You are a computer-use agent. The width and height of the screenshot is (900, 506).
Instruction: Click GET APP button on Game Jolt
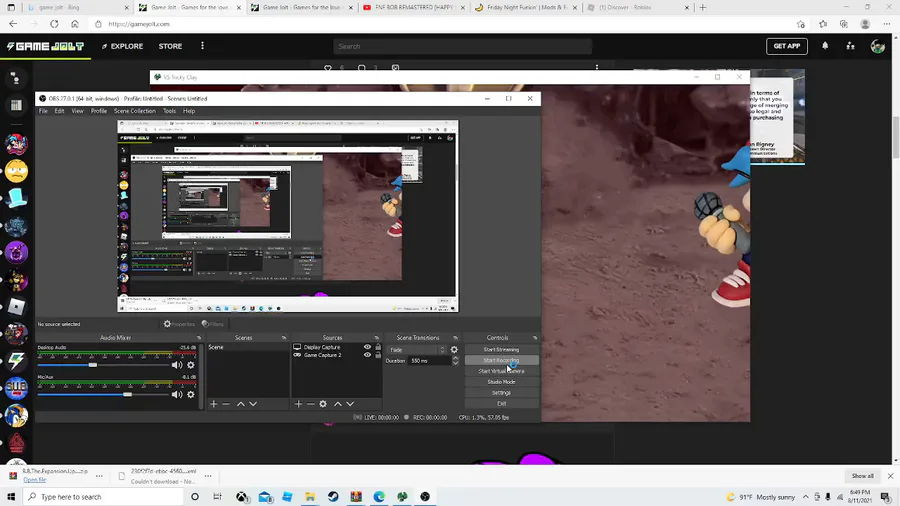[x=786, y=46]
